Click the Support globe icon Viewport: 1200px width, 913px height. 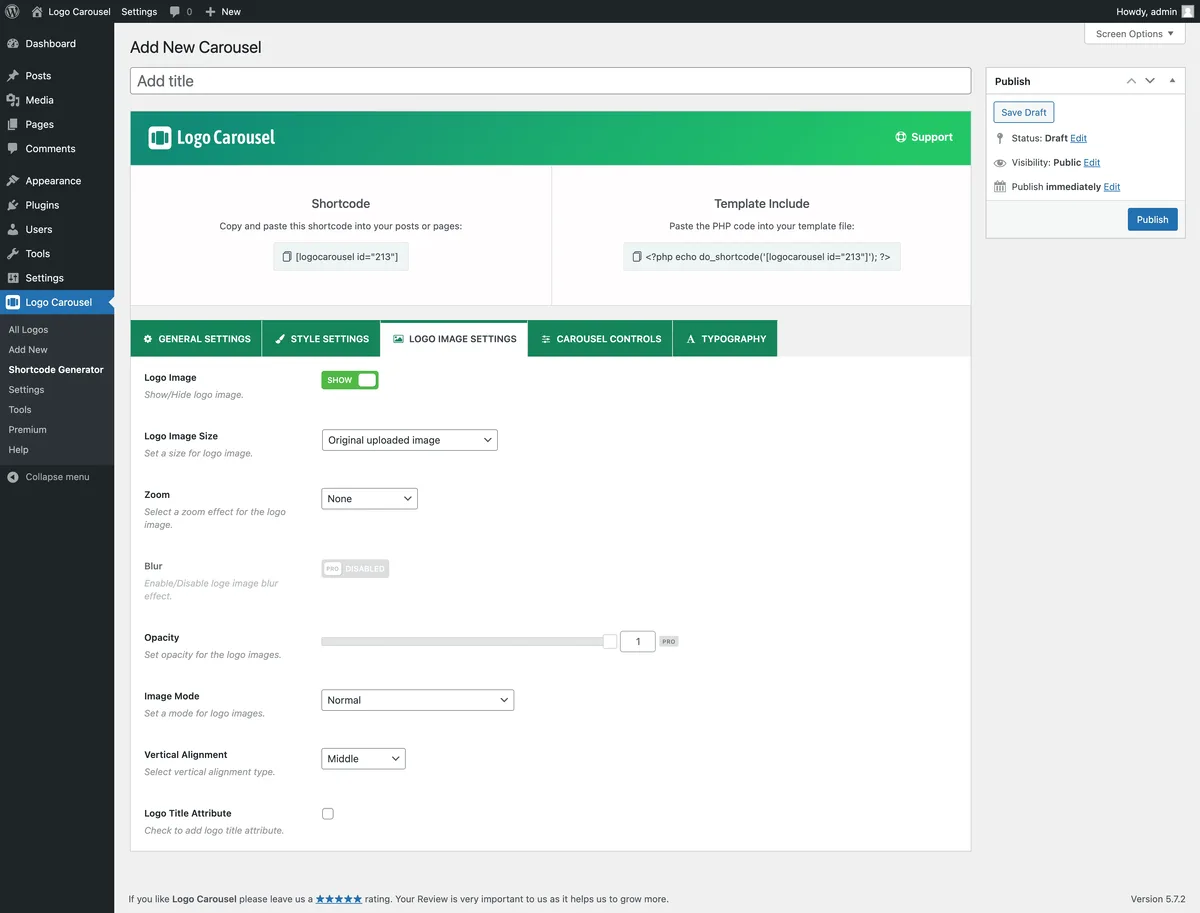tap(901, 137)
